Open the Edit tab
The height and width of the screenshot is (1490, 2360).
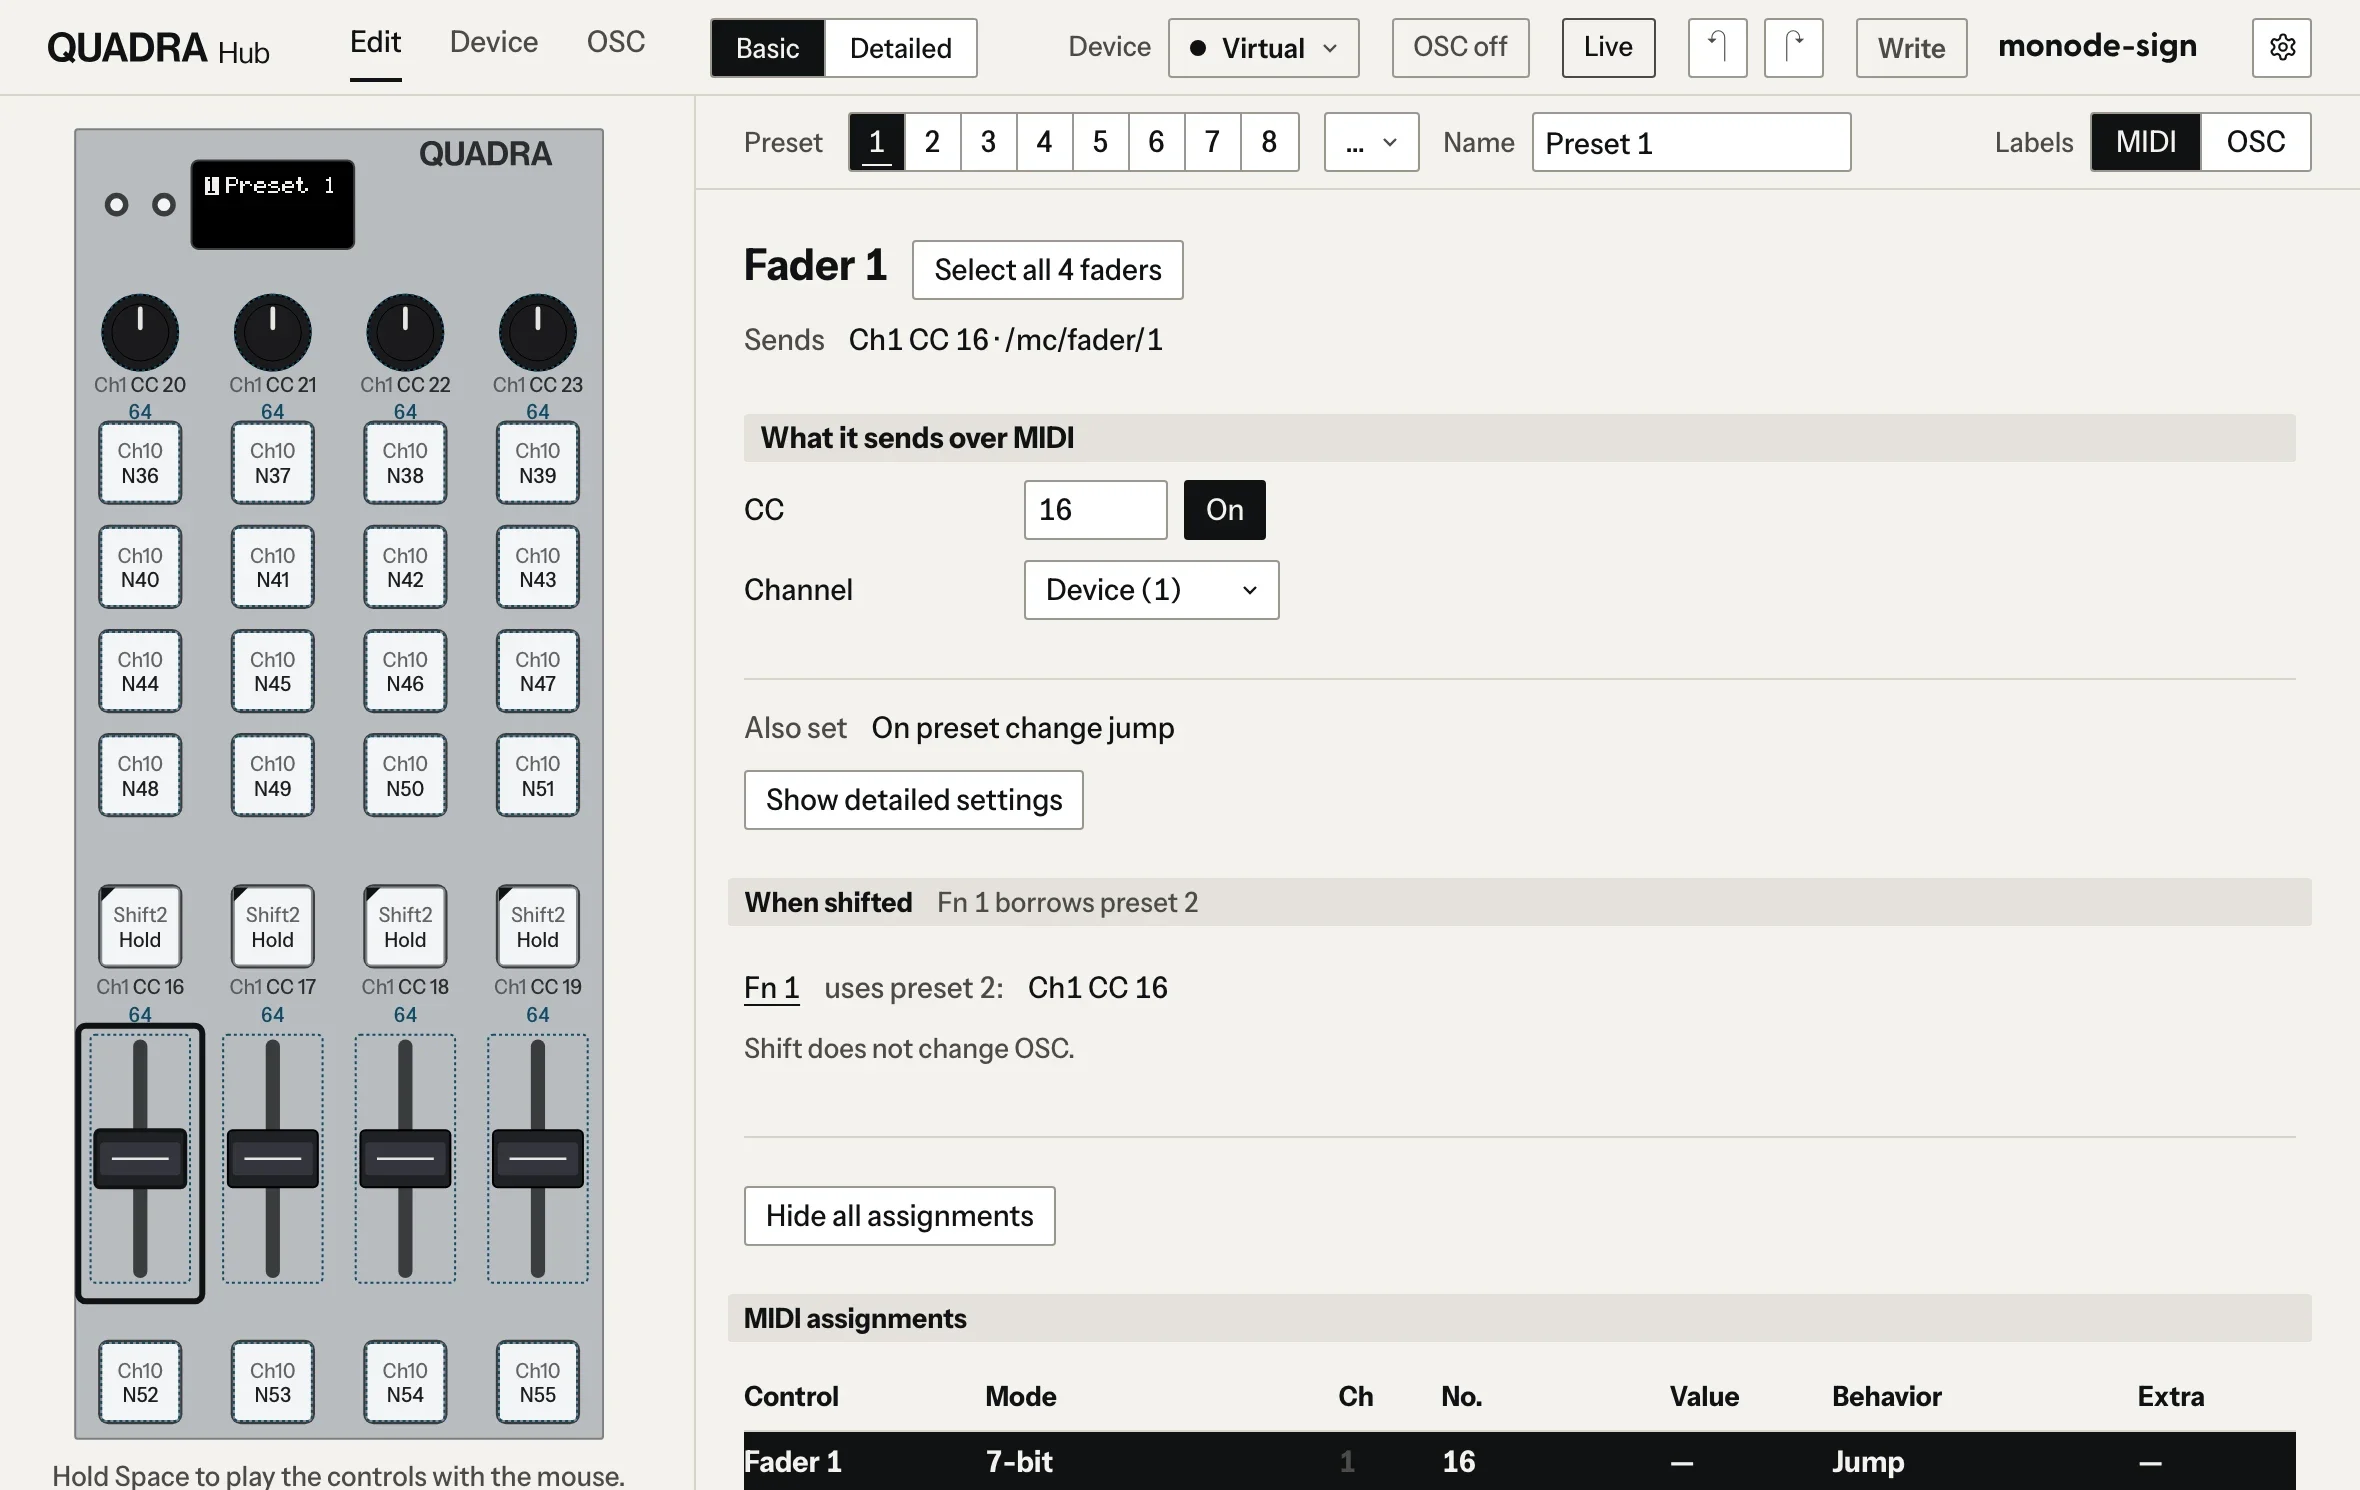(375, 43)
